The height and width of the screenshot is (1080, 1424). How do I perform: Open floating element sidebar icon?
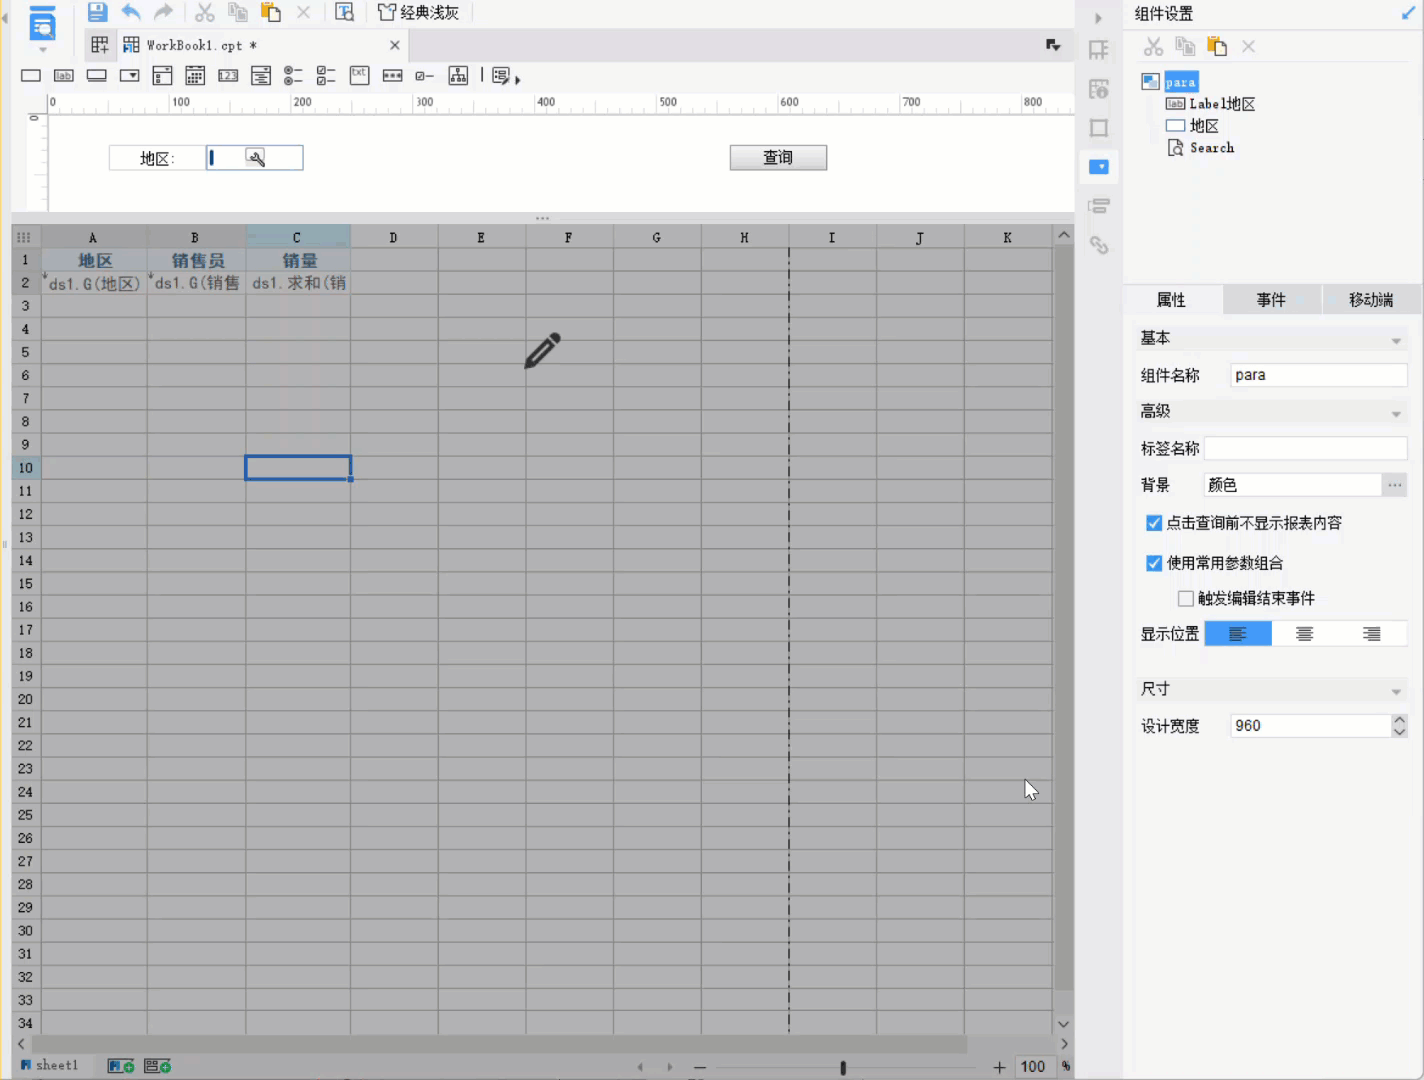[x=1099, y=128]
